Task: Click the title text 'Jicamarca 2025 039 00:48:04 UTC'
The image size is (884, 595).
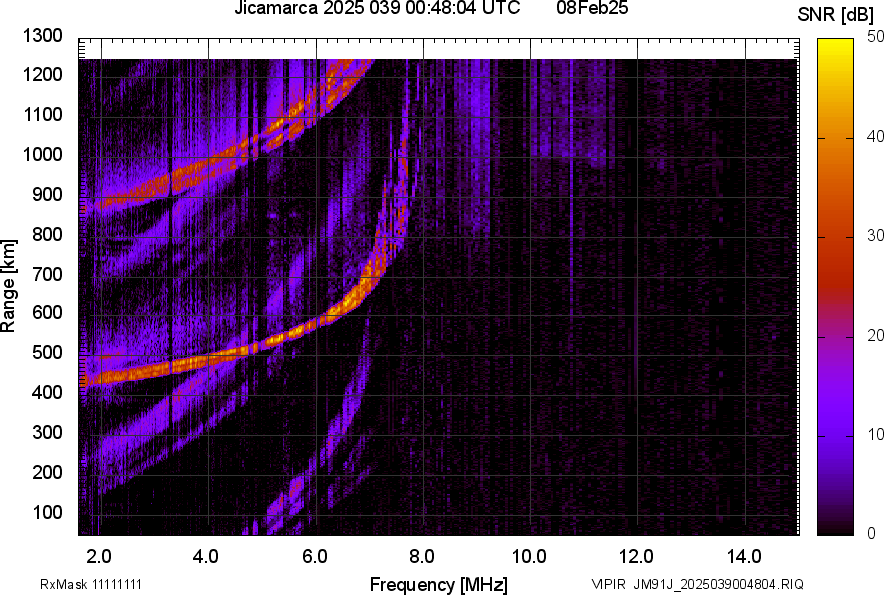Action: pos(377,8)
